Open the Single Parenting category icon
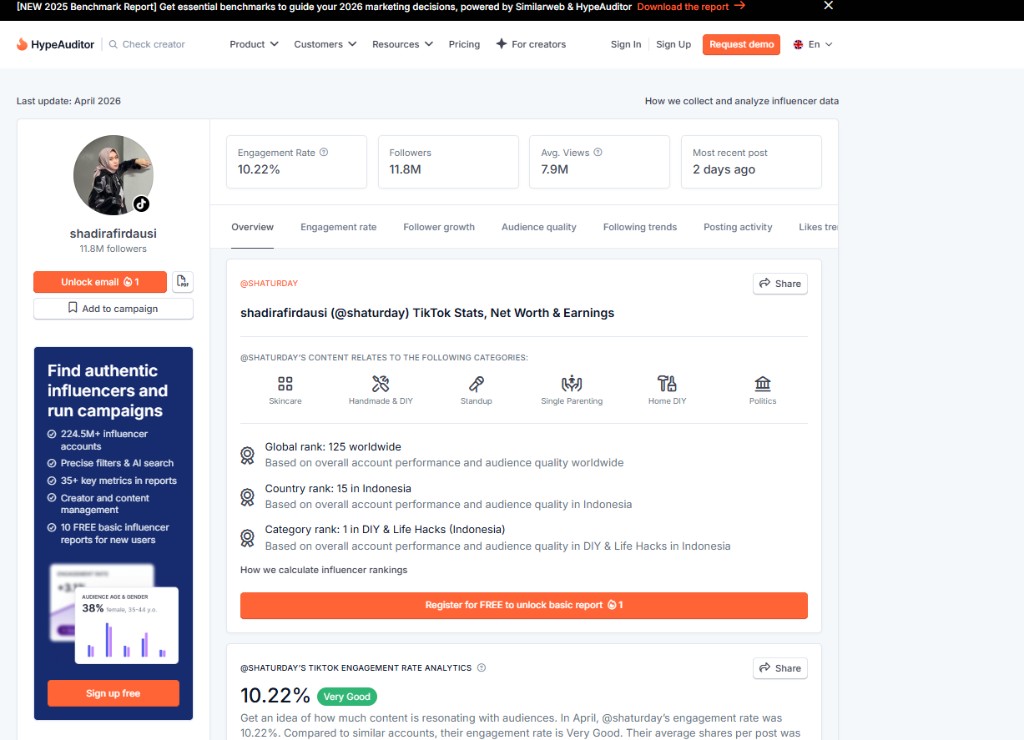This screenshot has width=1024, height=740. pos(571,383)
